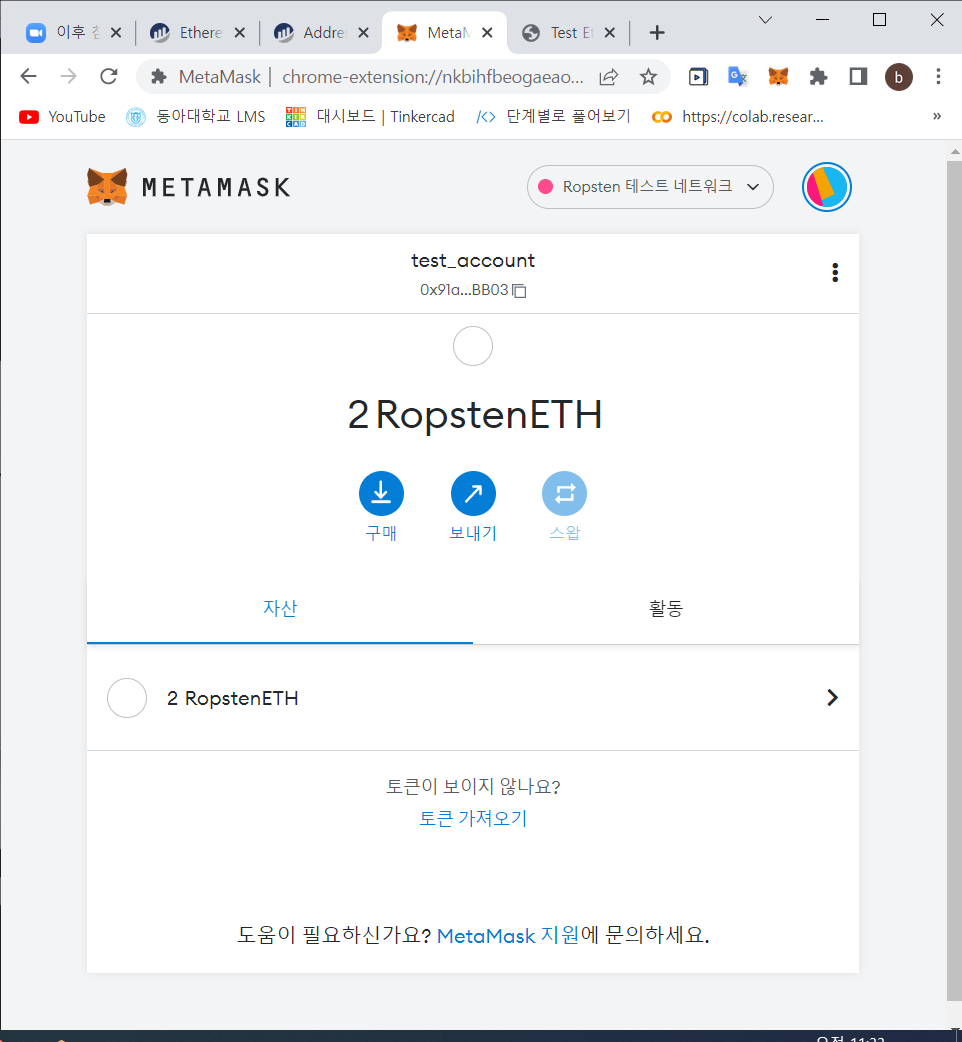Click the Send (보내기) arrow icon
962x1042 pixels.
tap(473, 493)
